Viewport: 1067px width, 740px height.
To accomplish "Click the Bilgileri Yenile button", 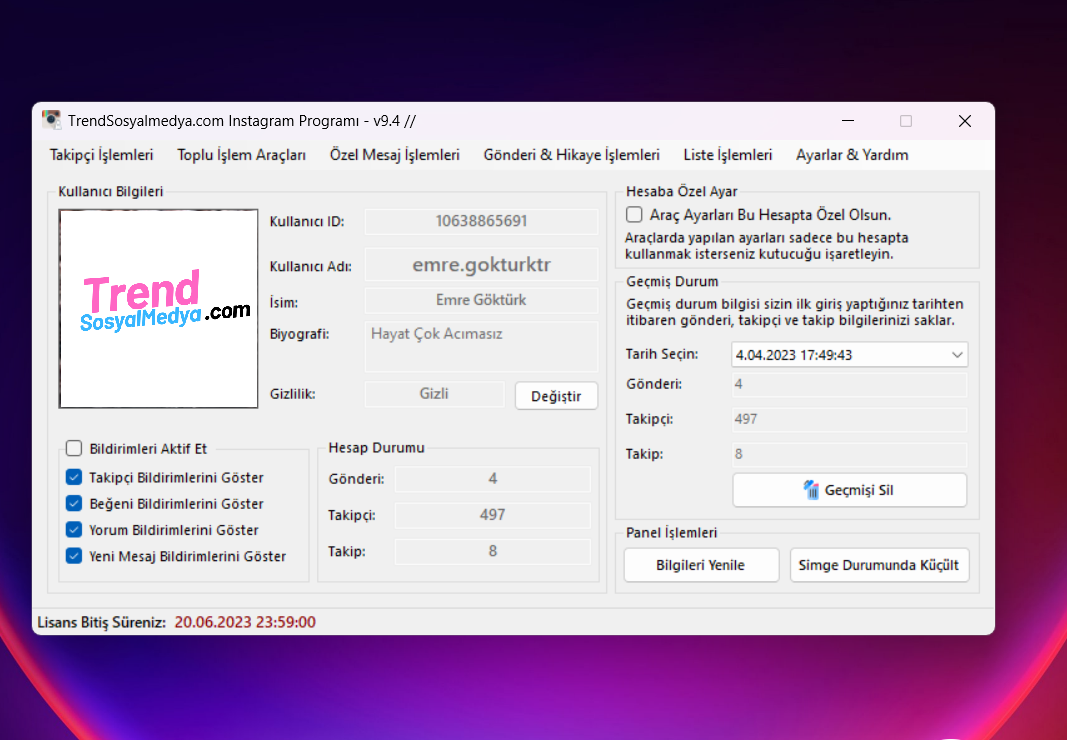I will coord(700,565).
